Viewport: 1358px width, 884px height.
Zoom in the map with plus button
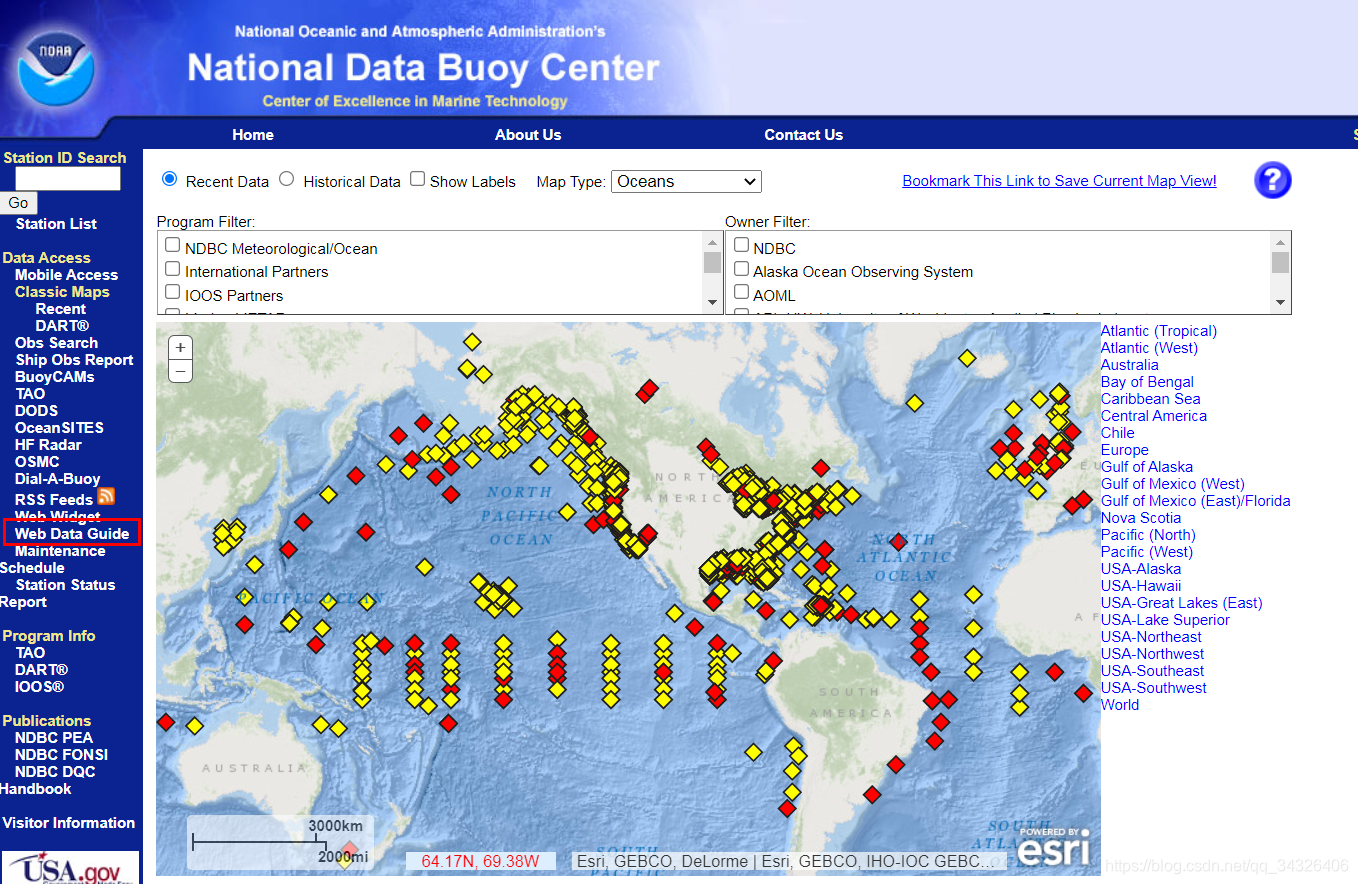180,348
